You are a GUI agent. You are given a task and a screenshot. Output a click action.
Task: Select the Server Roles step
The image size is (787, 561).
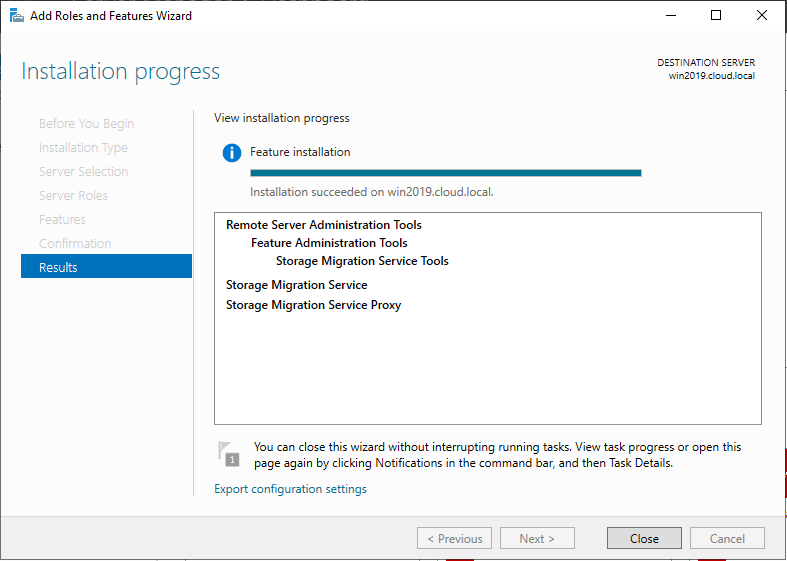tap(73, 196)
